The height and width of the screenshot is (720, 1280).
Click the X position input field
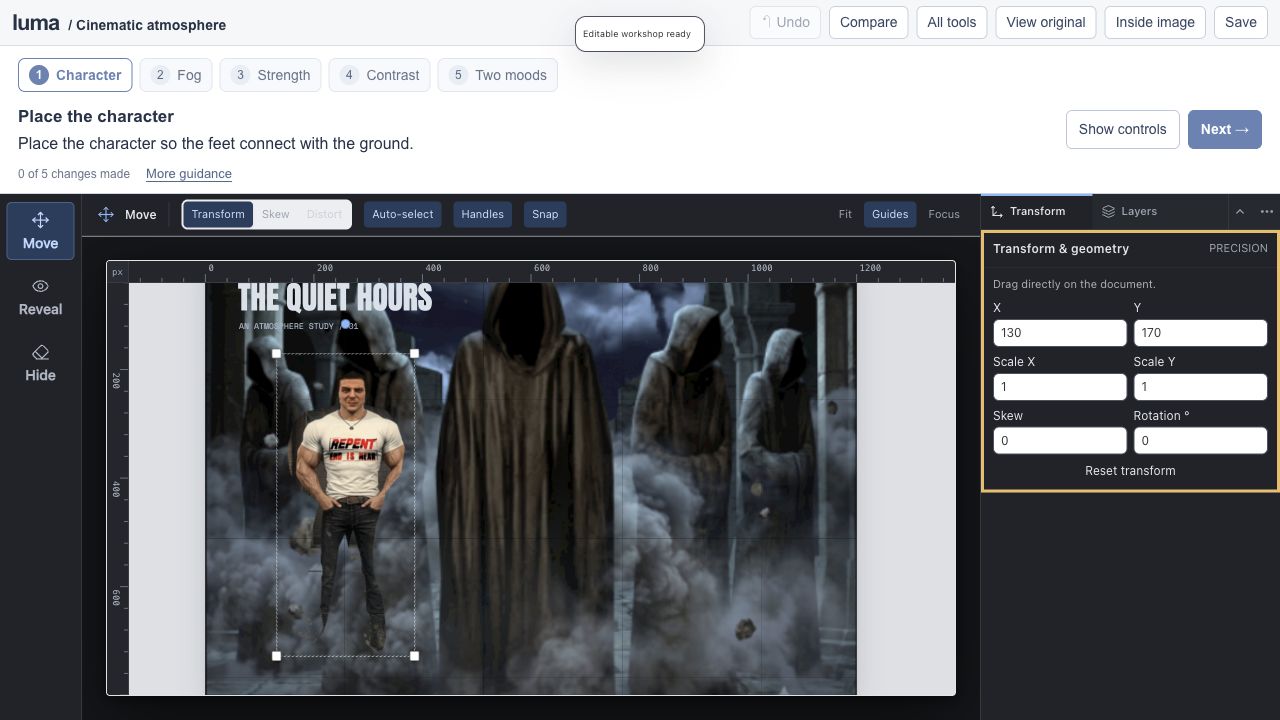tap(1060, 333)
